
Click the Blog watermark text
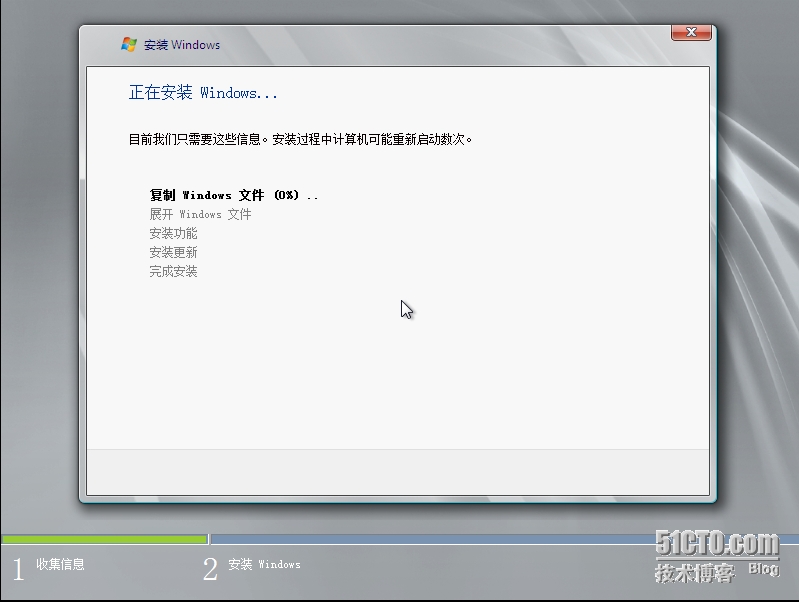[x=763, y=569]
